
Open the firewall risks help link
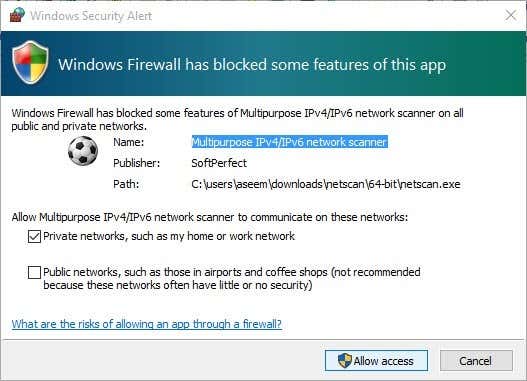[x=147, y=324]
